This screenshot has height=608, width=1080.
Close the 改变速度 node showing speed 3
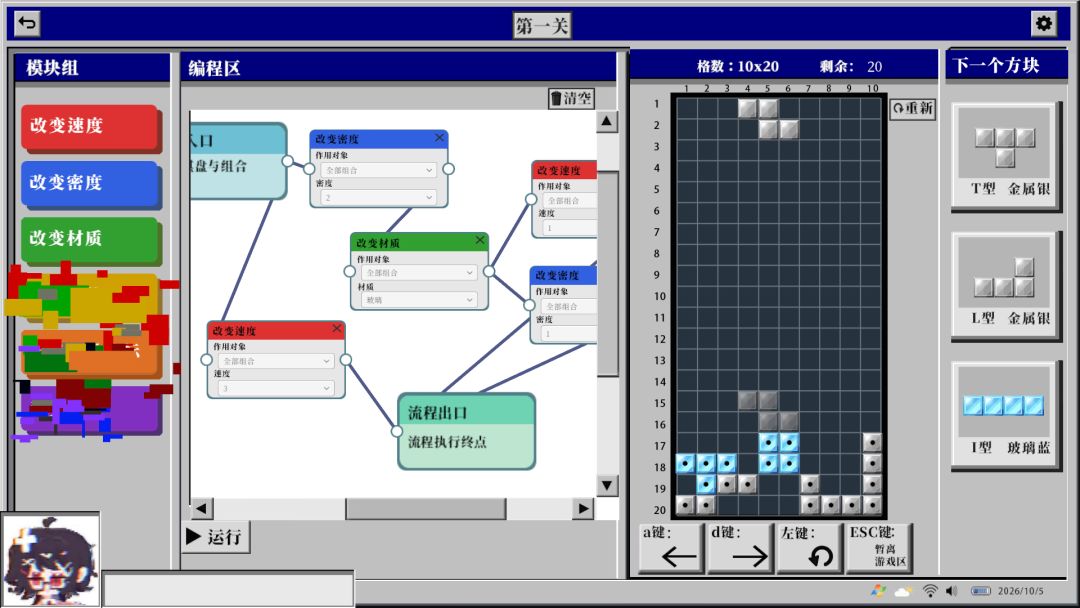[x=337, y=328]
